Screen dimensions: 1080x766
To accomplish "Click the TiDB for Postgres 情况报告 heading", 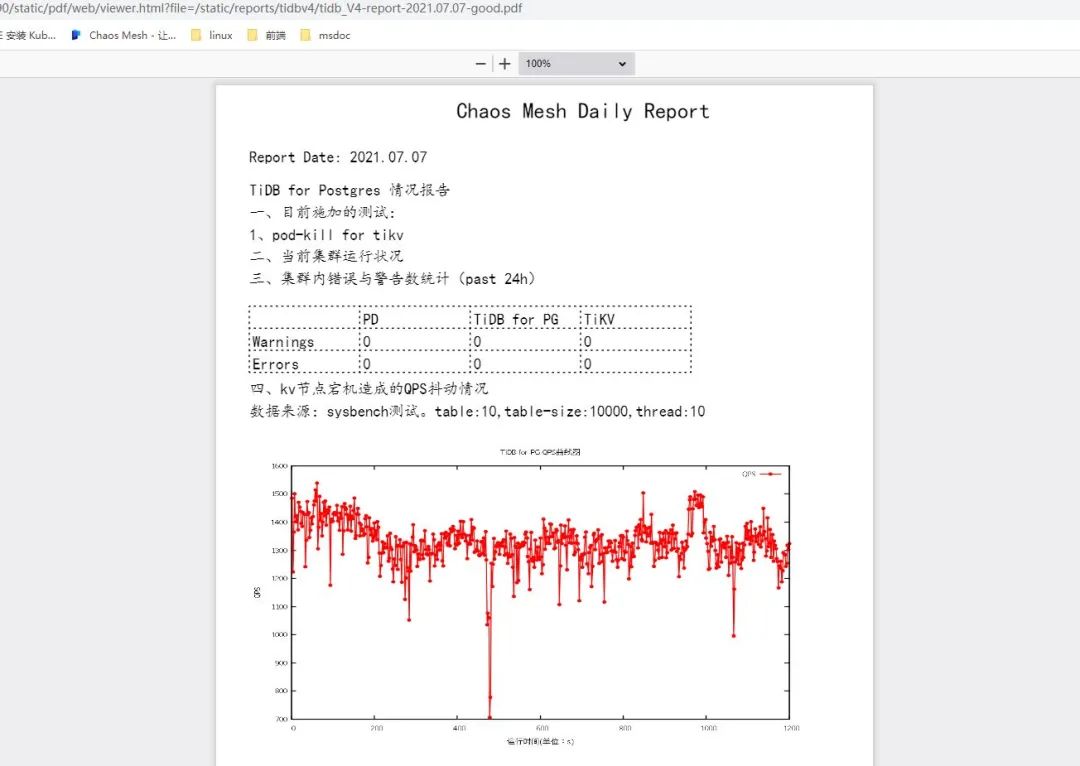I will pyautogui.click(x=349, y=189).
